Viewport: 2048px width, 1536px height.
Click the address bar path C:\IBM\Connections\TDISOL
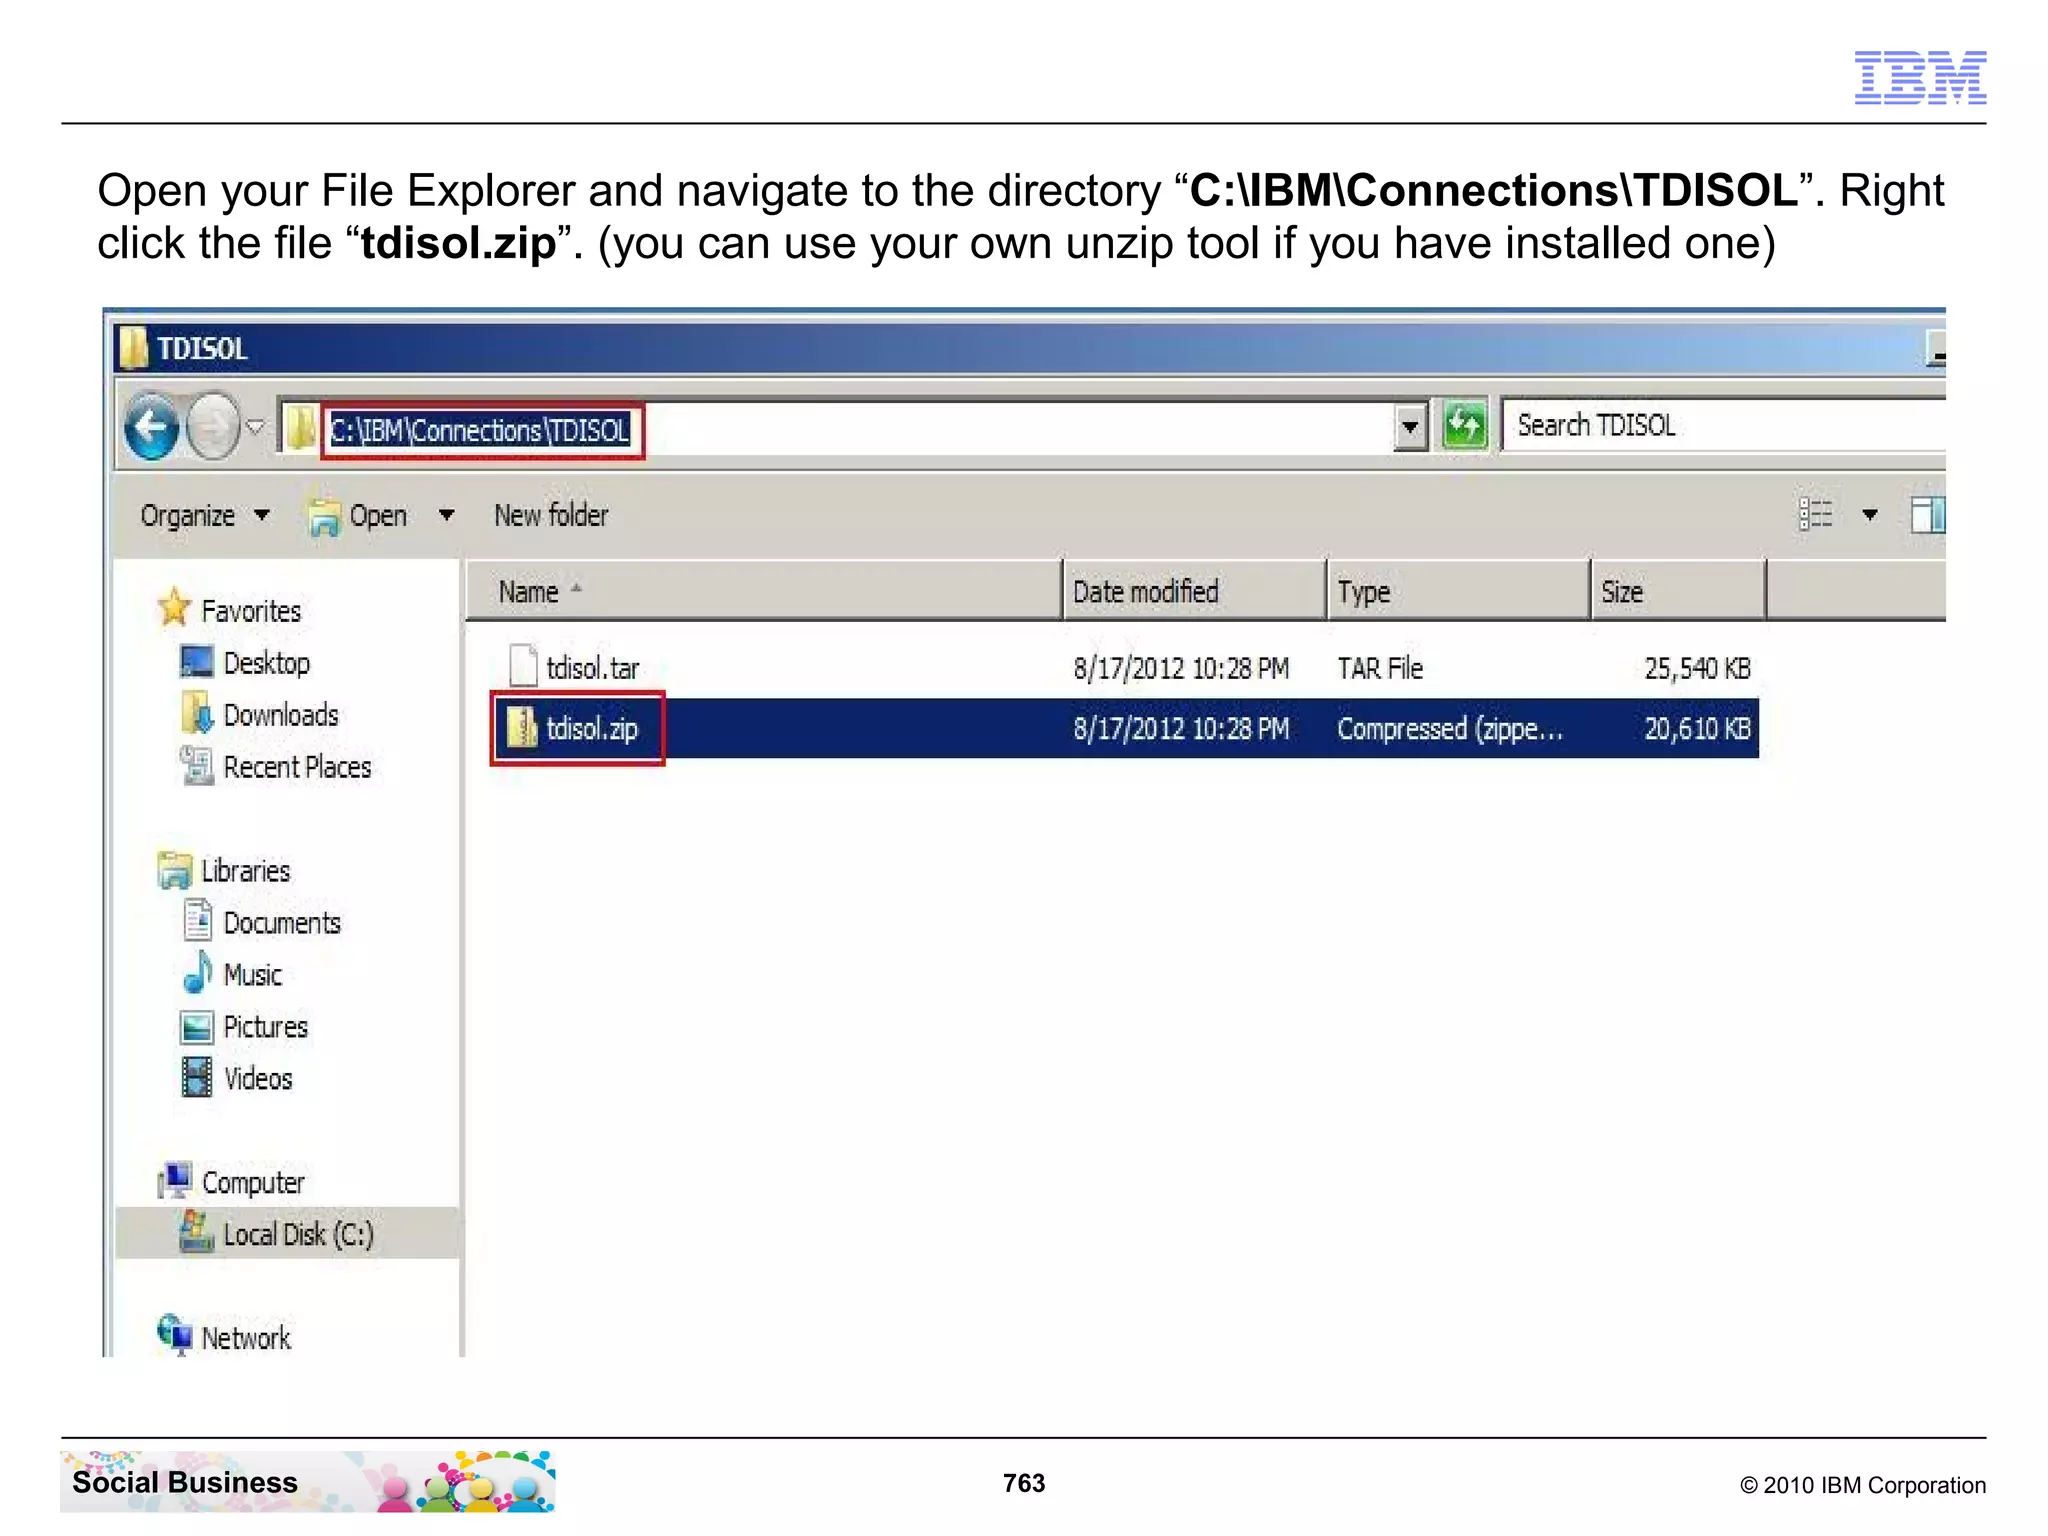[481, 431]
